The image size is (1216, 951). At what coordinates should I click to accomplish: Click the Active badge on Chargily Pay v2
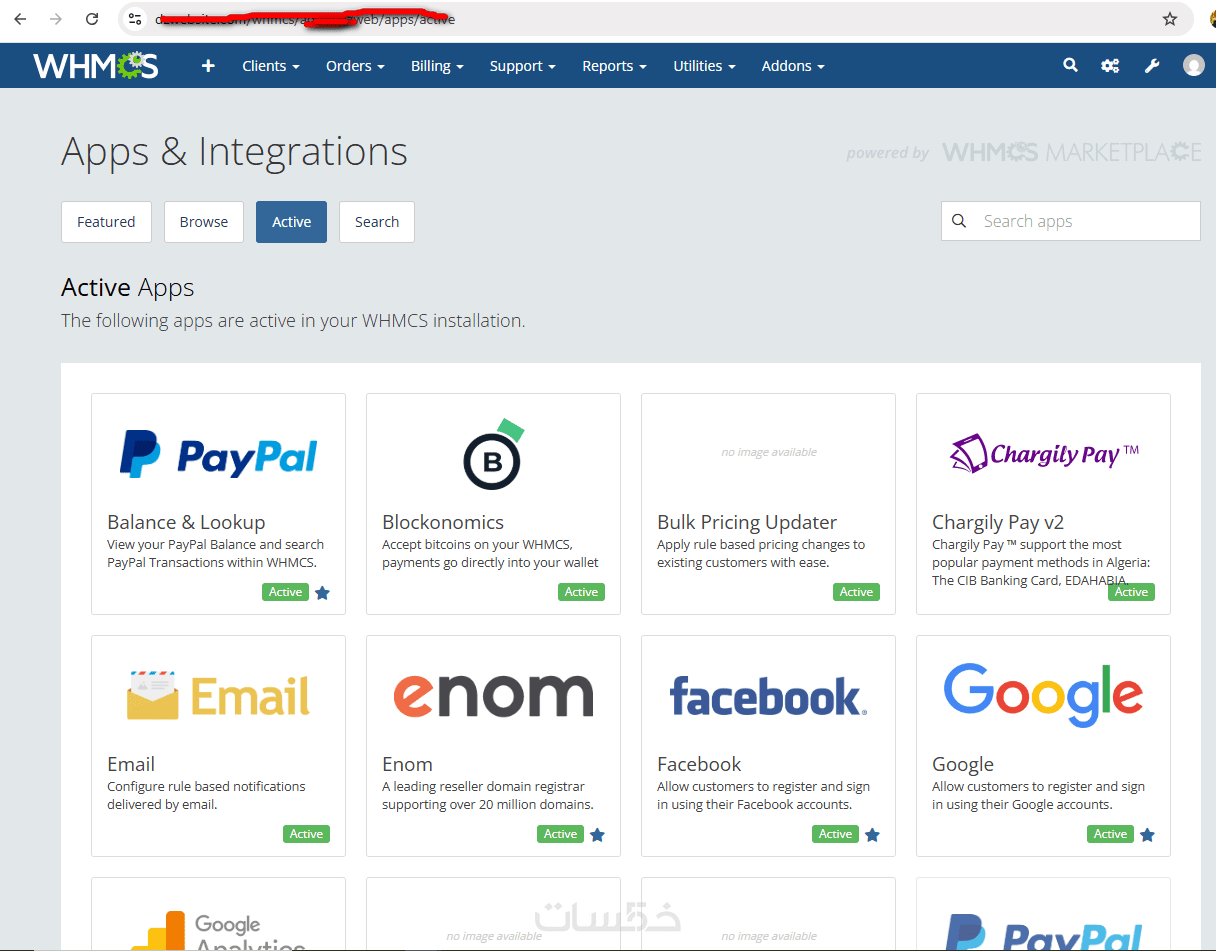(x=1131, y=592)
